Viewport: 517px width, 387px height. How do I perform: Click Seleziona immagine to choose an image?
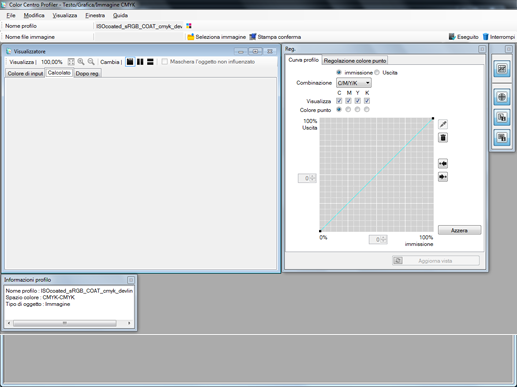point(217,37)
